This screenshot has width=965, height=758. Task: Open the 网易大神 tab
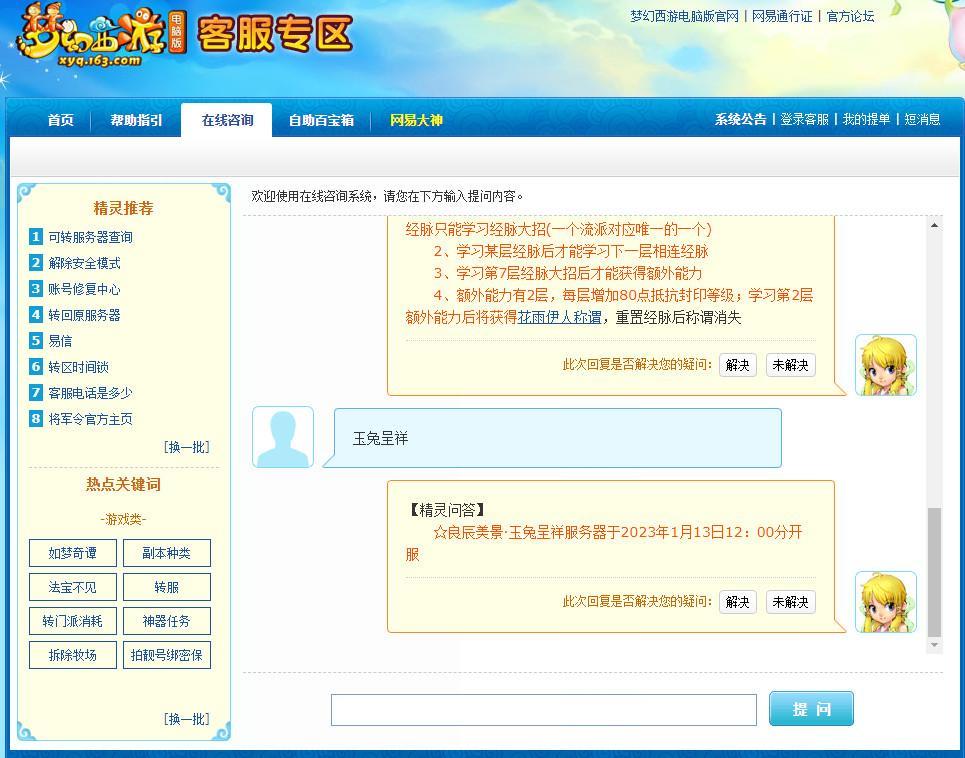pos(416,120)
